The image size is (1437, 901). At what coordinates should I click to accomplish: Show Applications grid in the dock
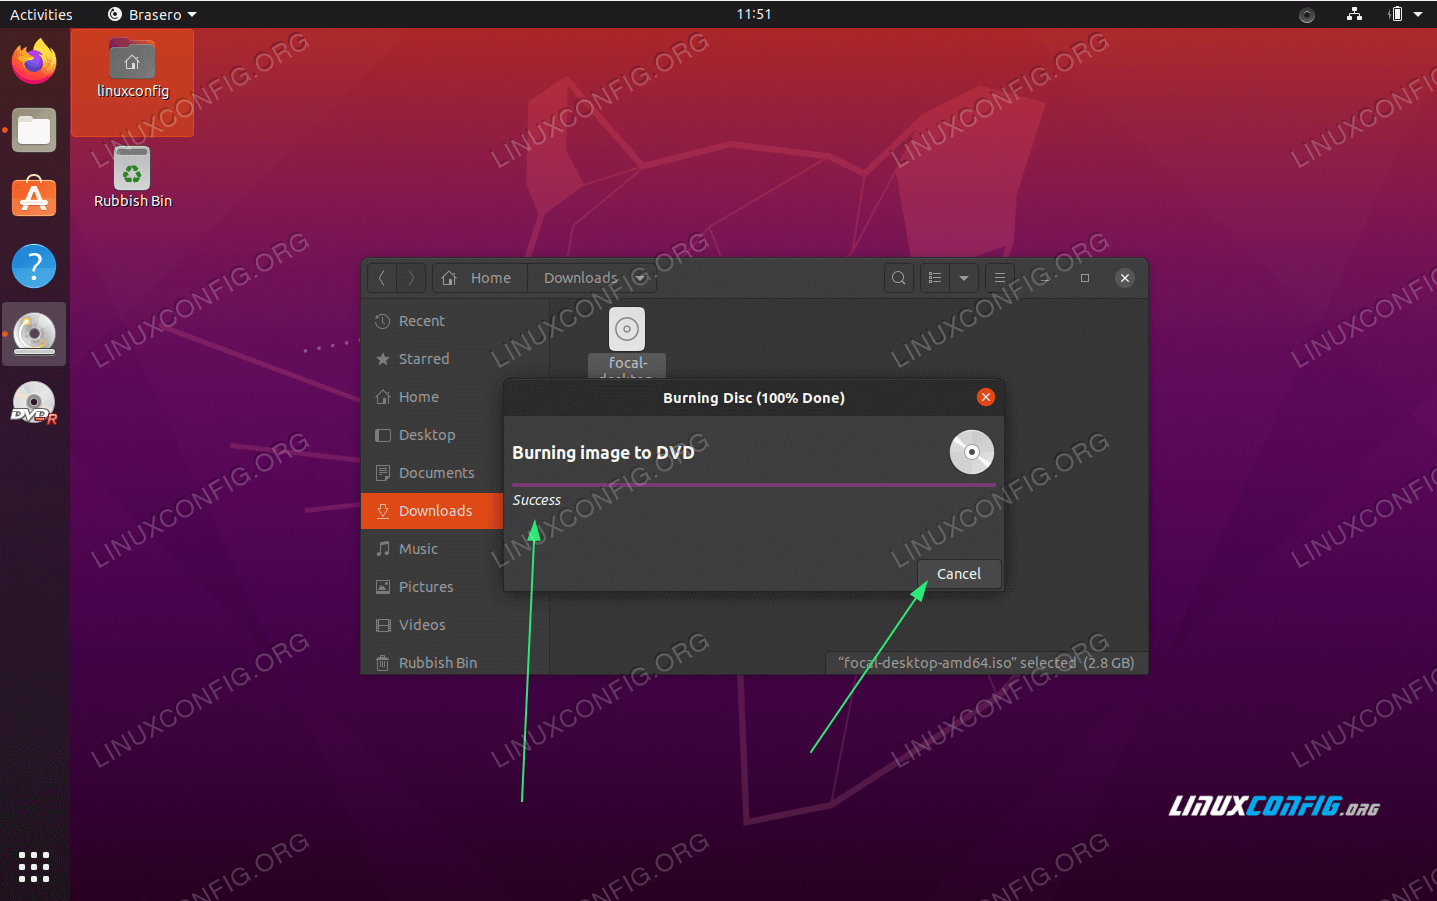(x=34, y=867)
